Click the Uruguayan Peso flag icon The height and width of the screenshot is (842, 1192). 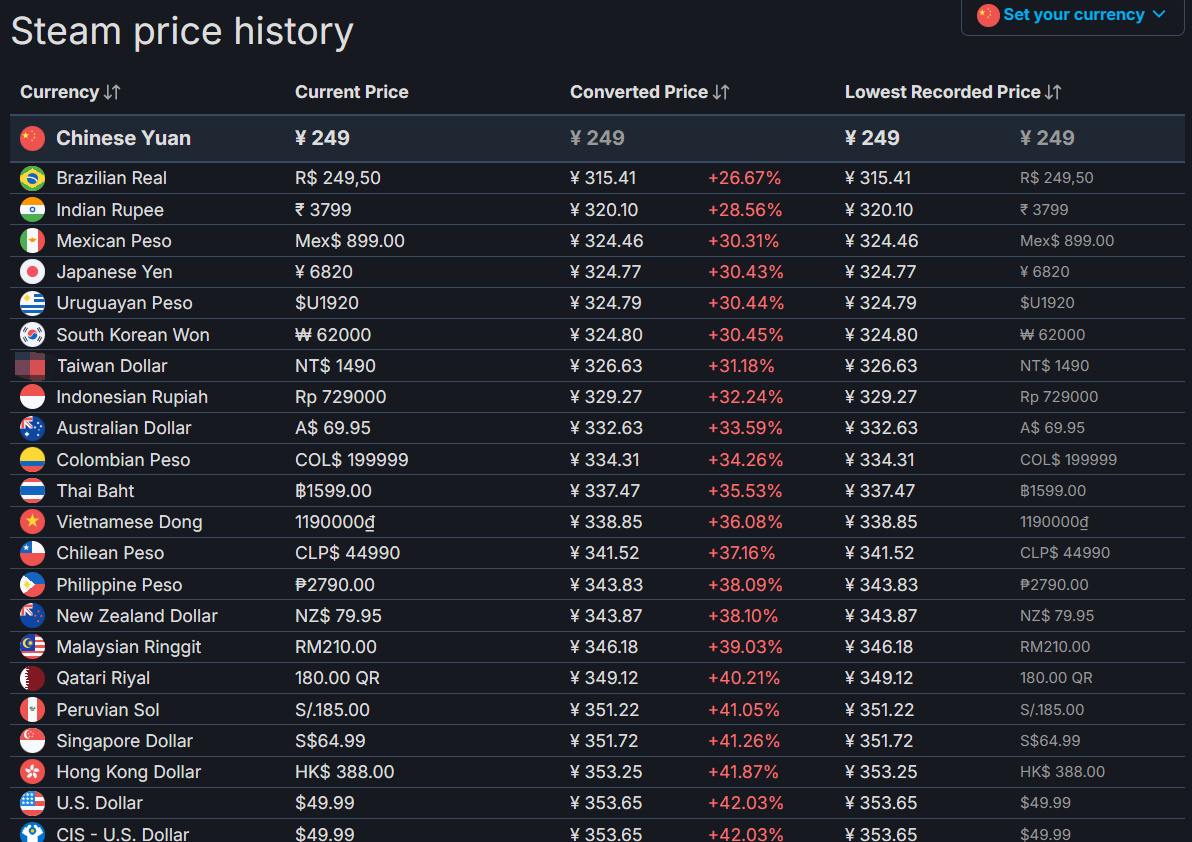click(32, 303)
